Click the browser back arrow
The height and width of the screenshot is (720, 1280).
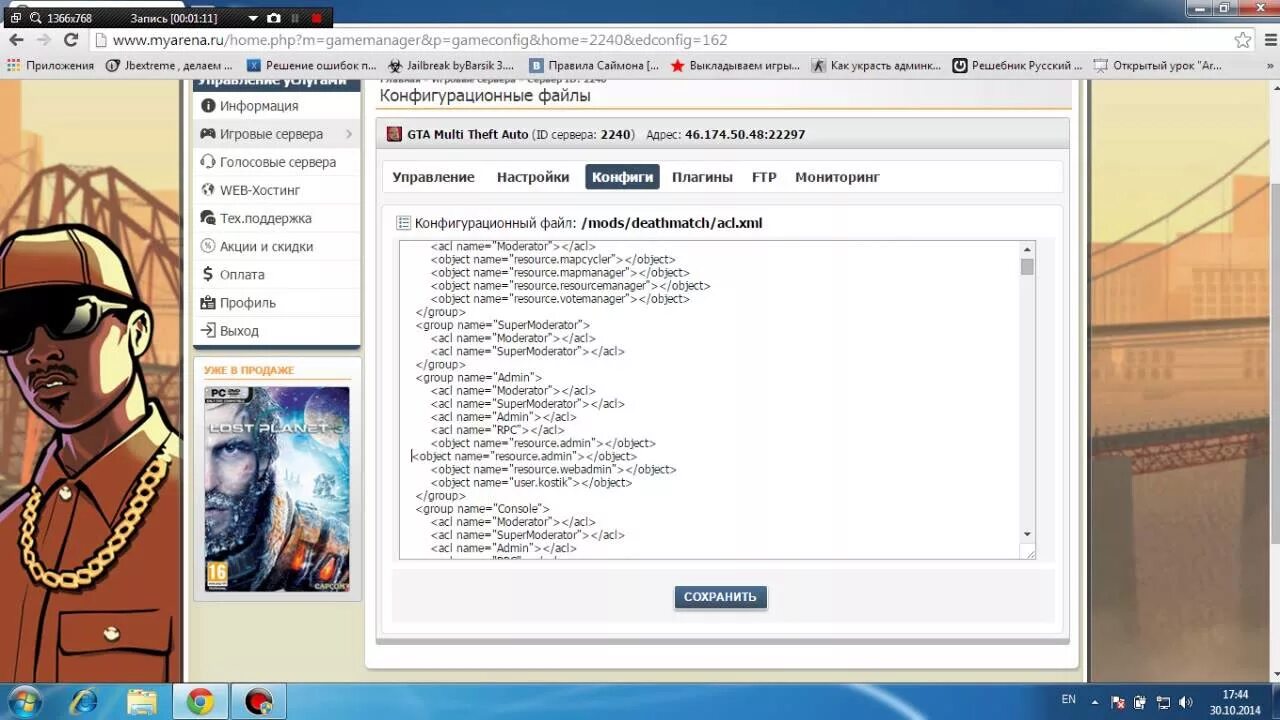[16, 40]
